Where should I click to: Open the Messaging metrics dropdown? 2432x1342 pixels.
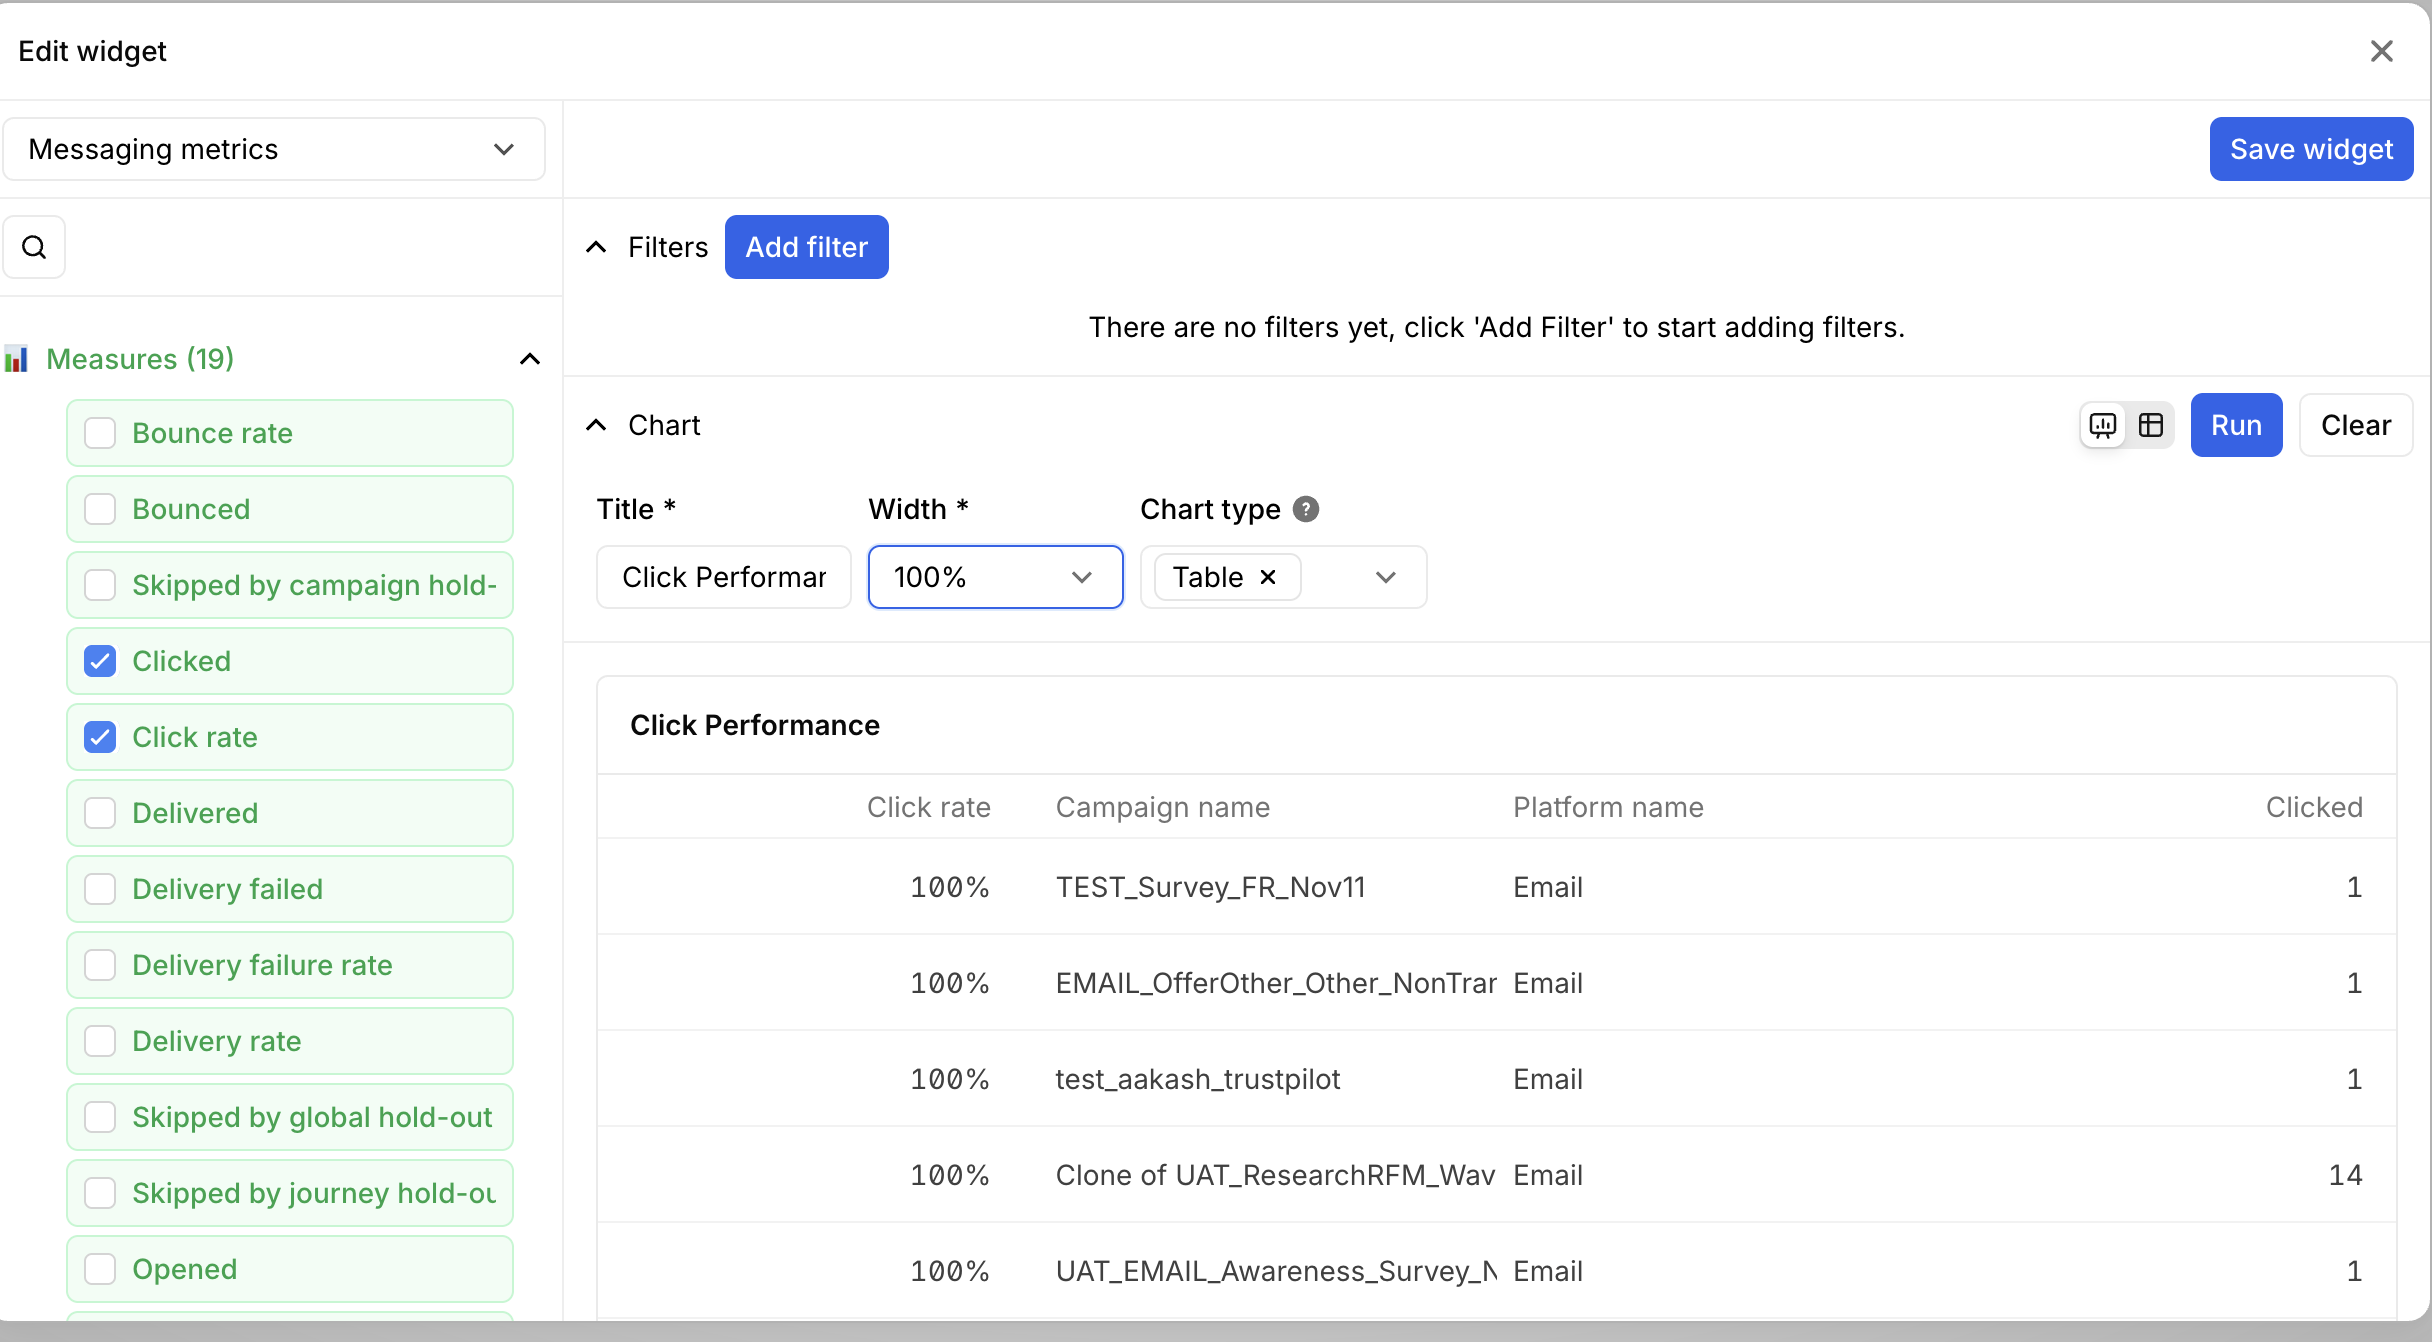(x=273, y=149)
